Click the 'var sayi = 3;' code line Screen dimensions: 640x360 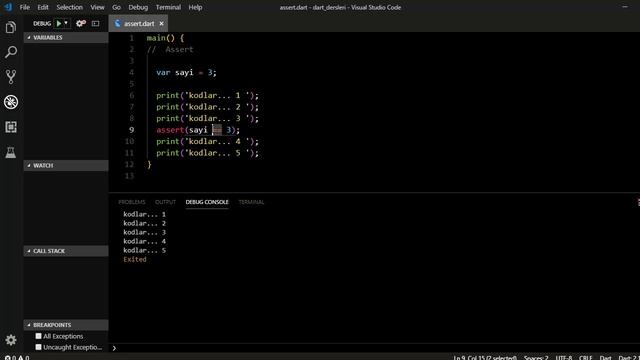coord(186,72)
